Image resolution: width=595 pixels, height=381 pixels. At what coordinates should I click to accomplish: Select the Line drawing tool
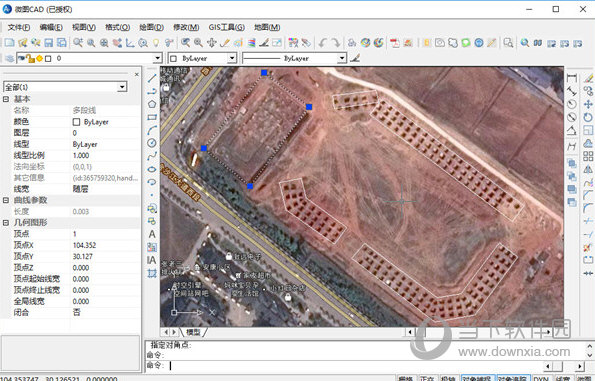[x=152, y=78]
